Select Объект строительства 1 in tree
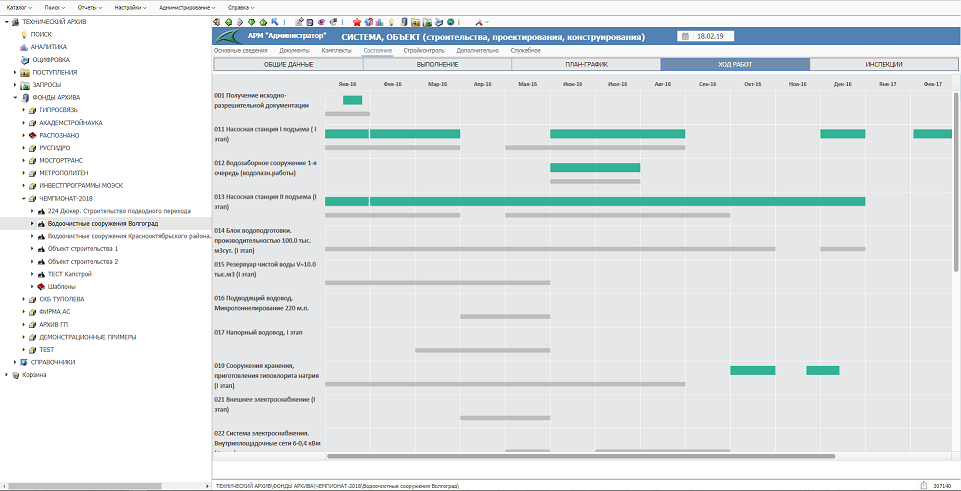This screenshot has height=491, width=961. click(83, 249)
